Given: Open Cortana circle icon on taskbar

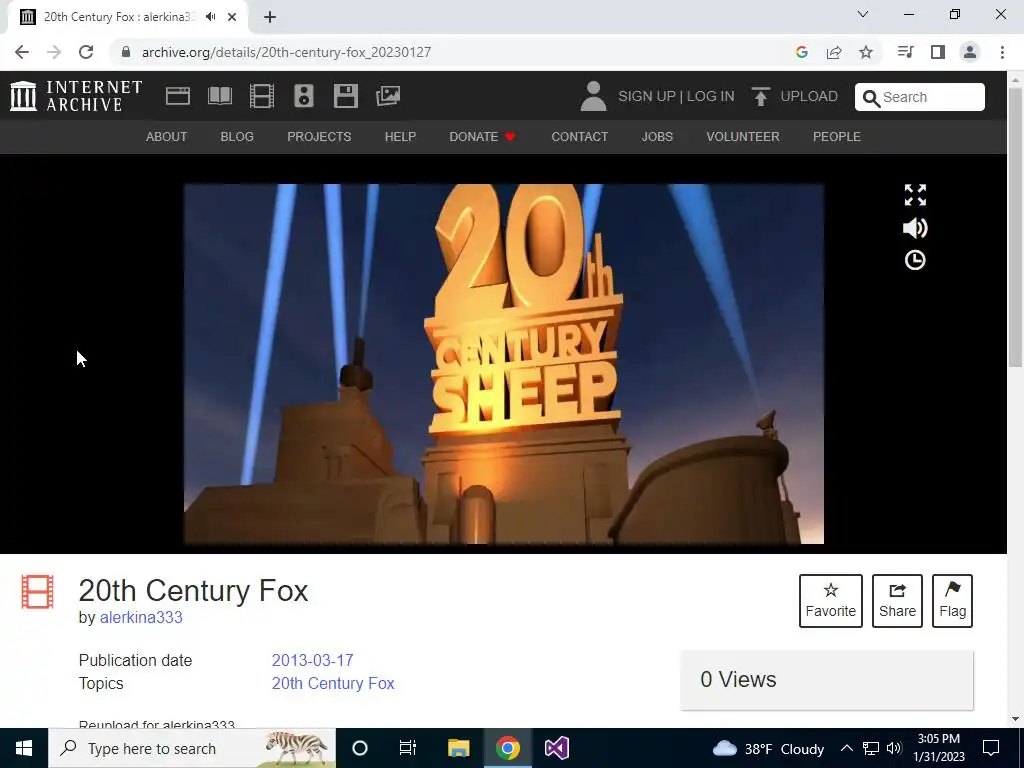Looking at the screenshot, I should [x=360, y=748].
